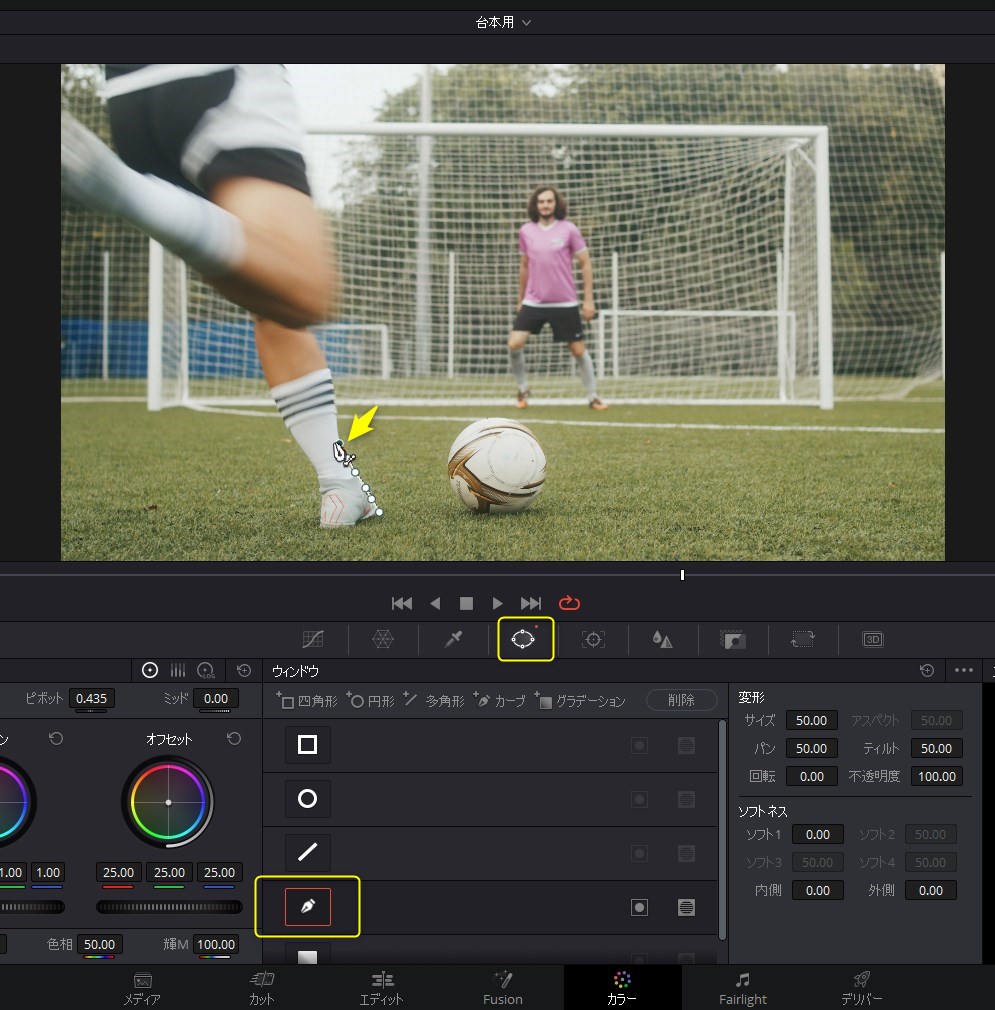995x1010 pixels.
Task: Open the Qualifier eyedropper palette
Action: coord(453,639)
